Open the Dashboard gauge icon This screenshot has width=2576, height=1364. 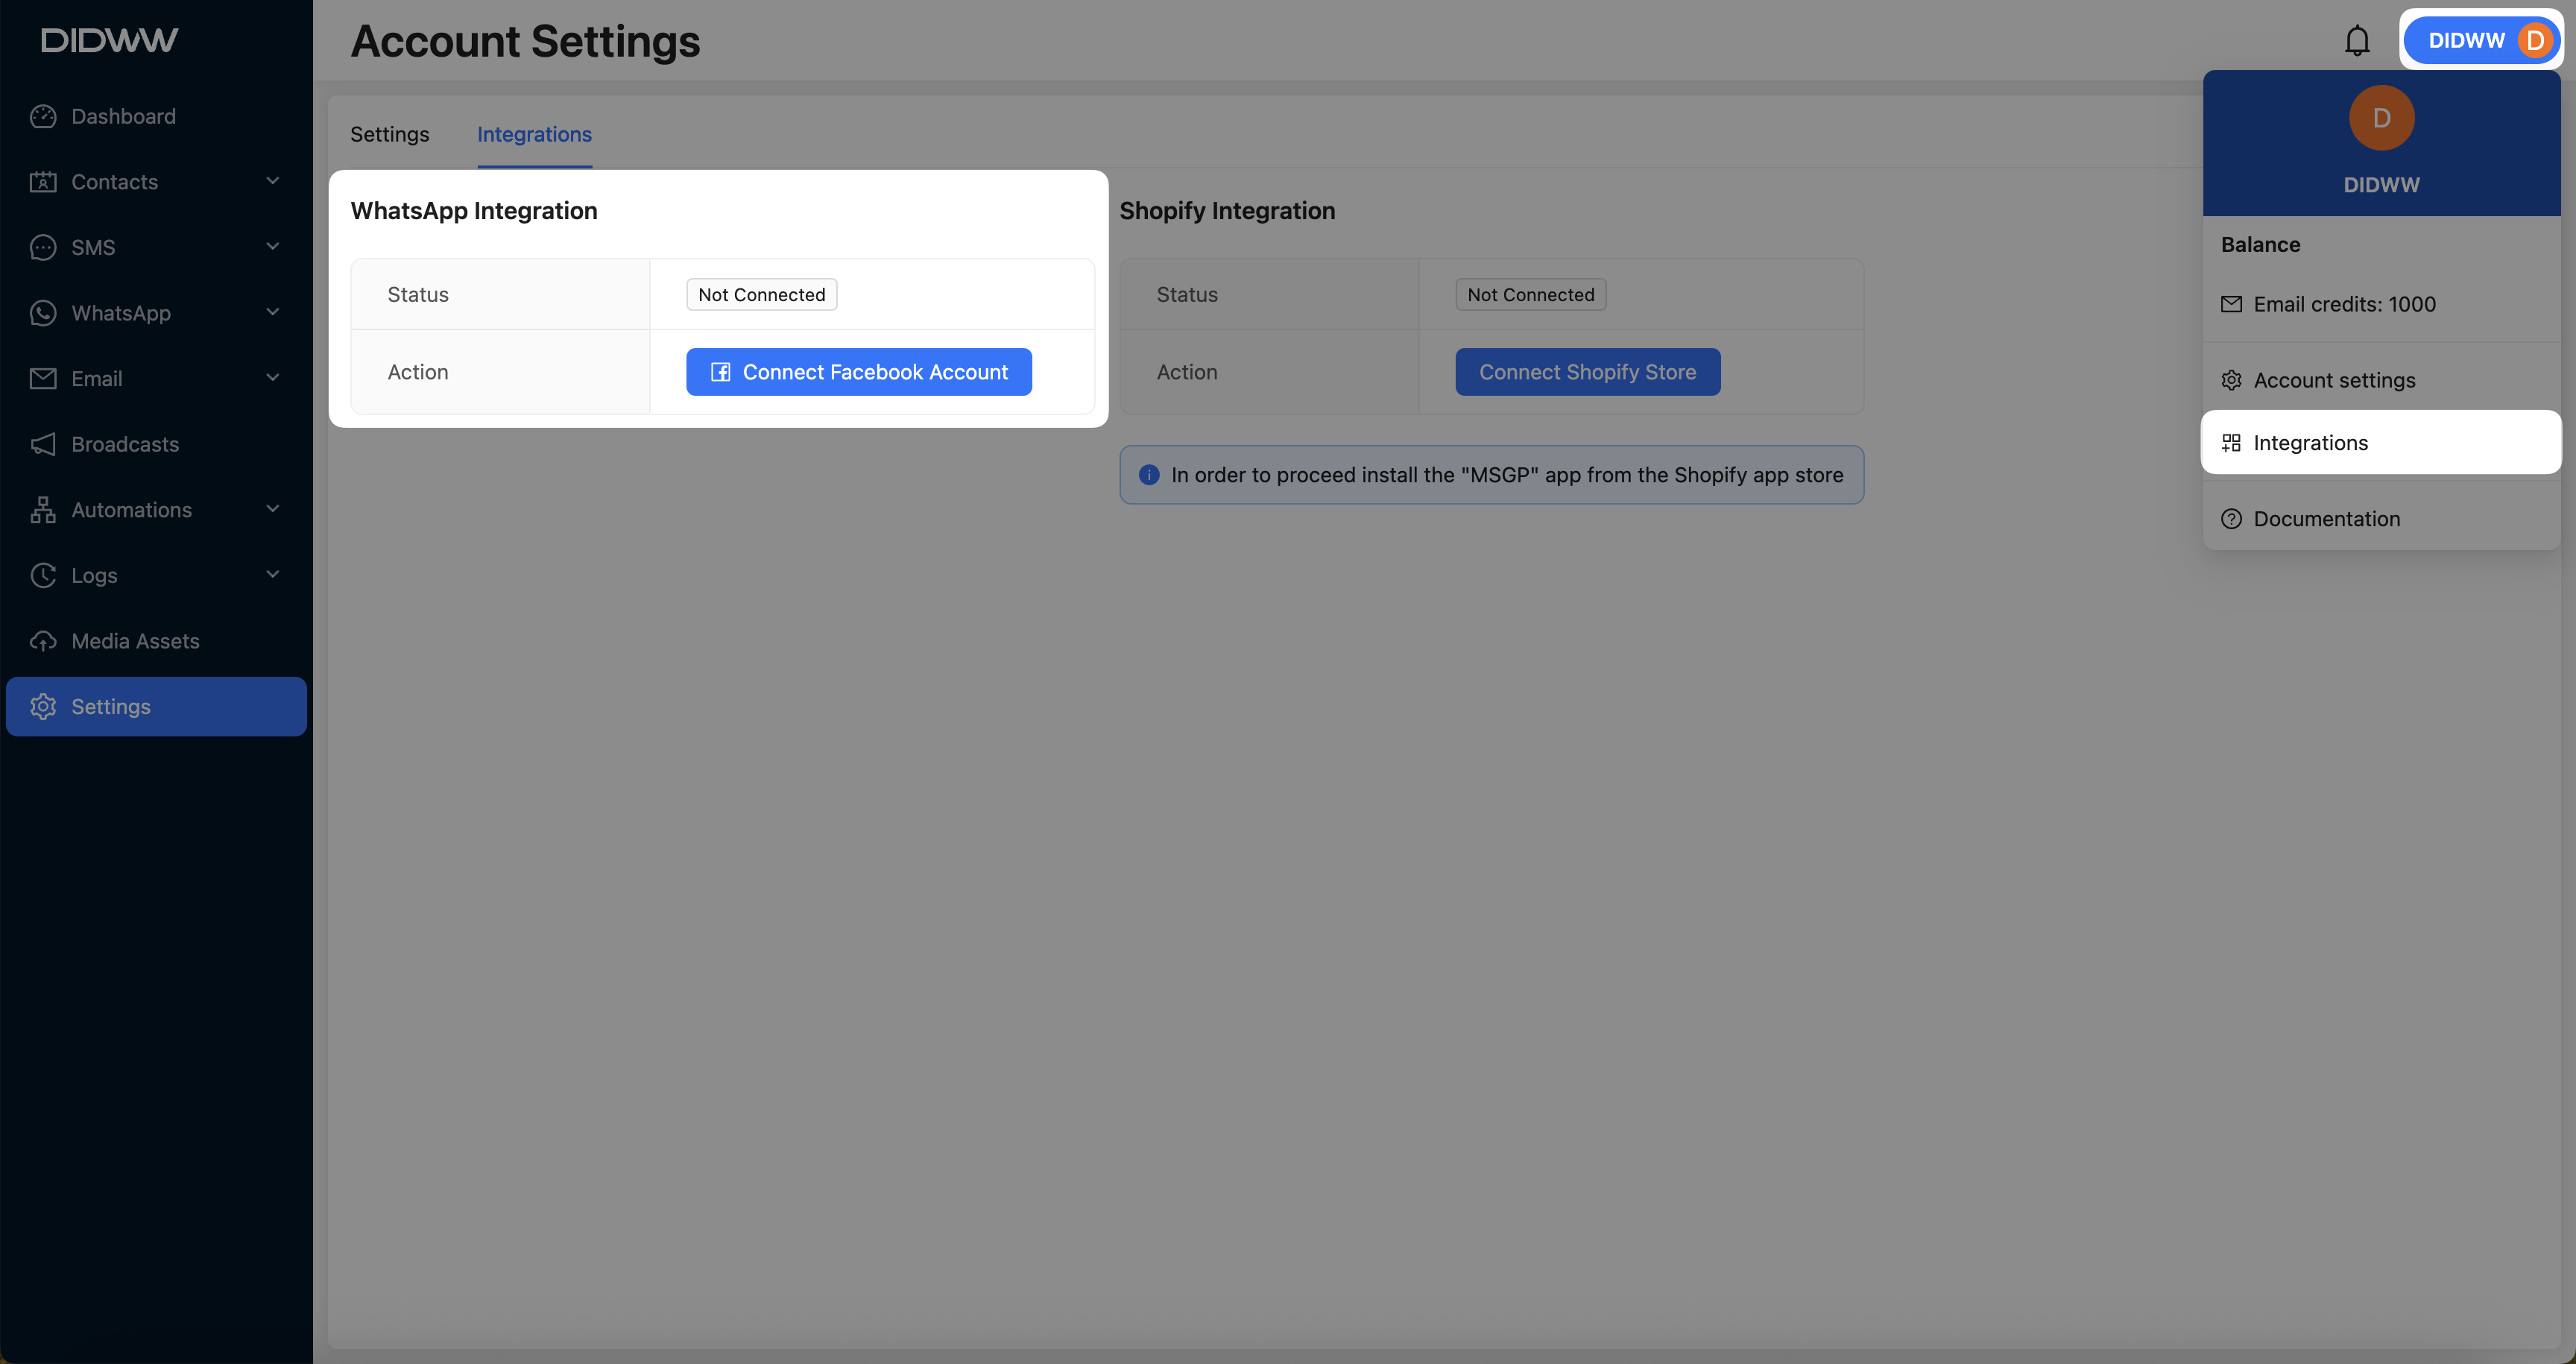click(43, 116)
